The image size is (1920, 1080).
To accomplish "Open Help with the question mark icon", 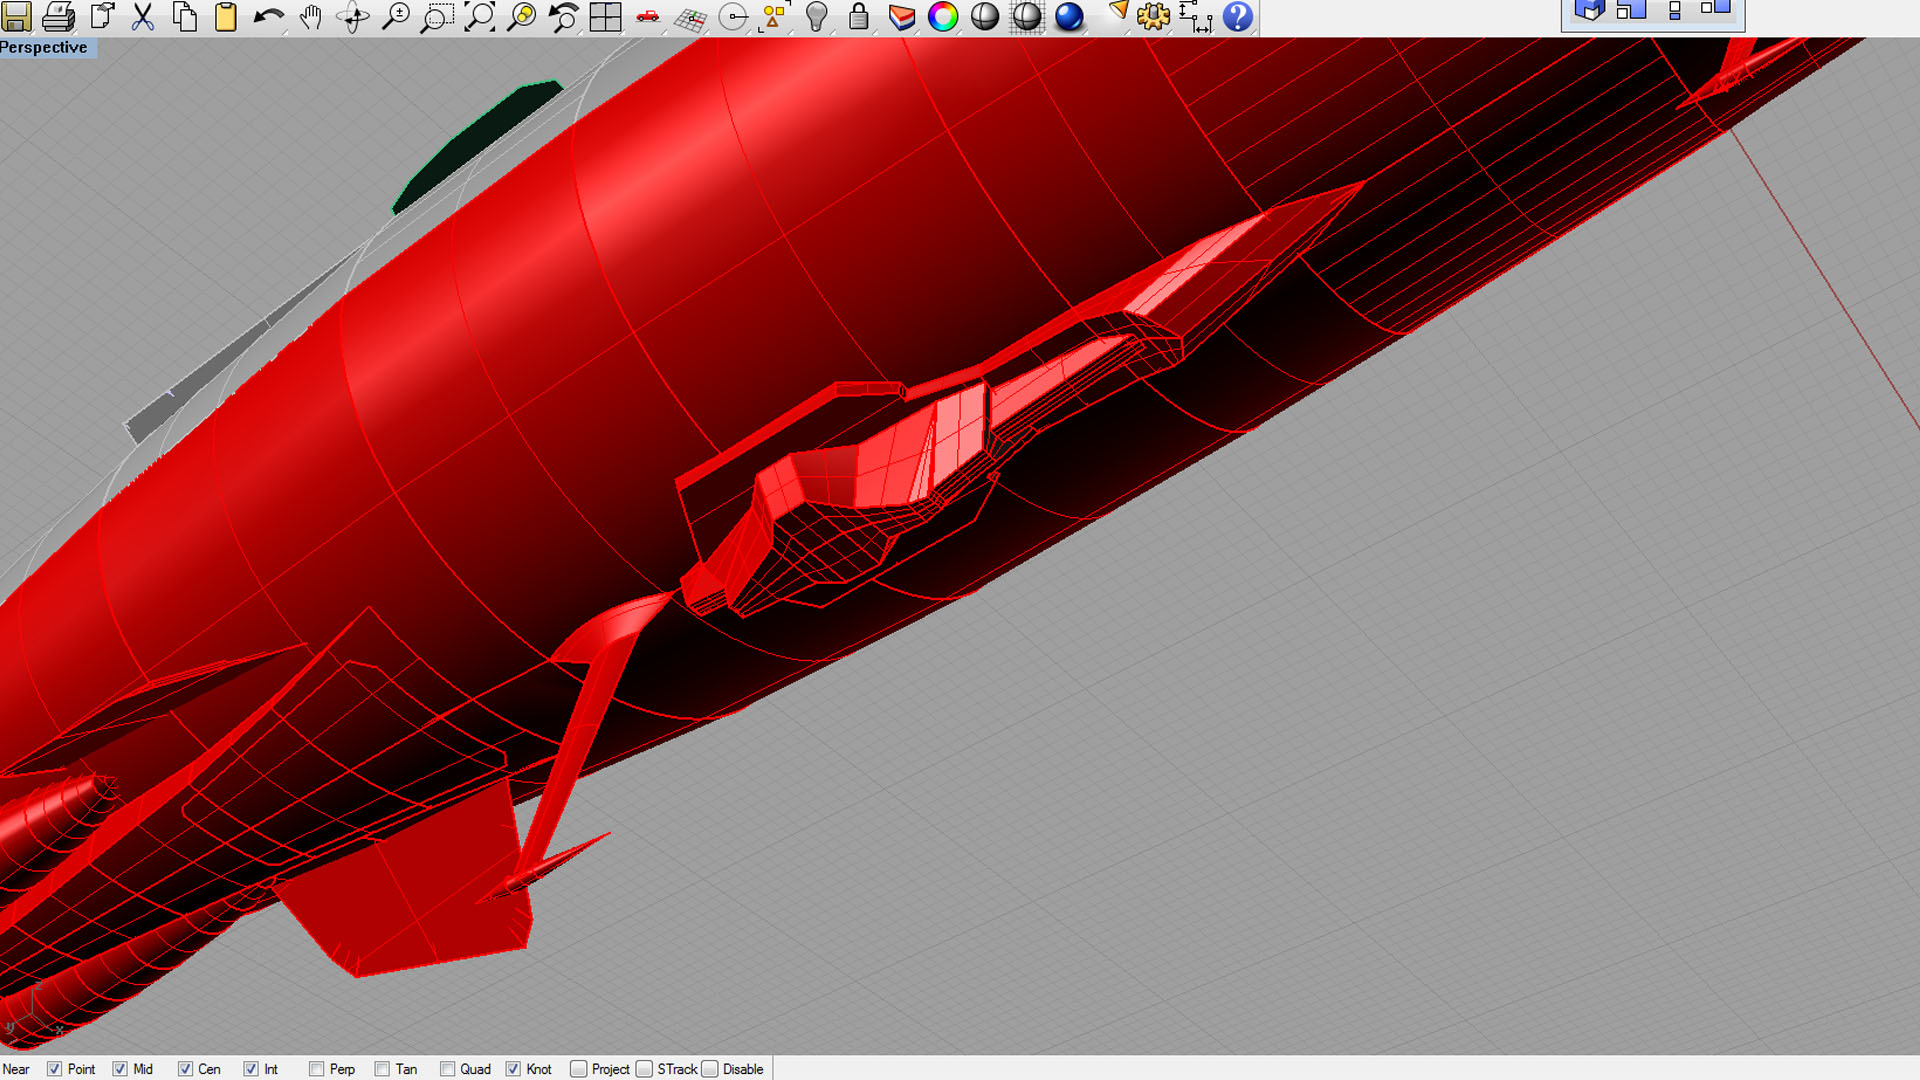I will pos(1238,16).
